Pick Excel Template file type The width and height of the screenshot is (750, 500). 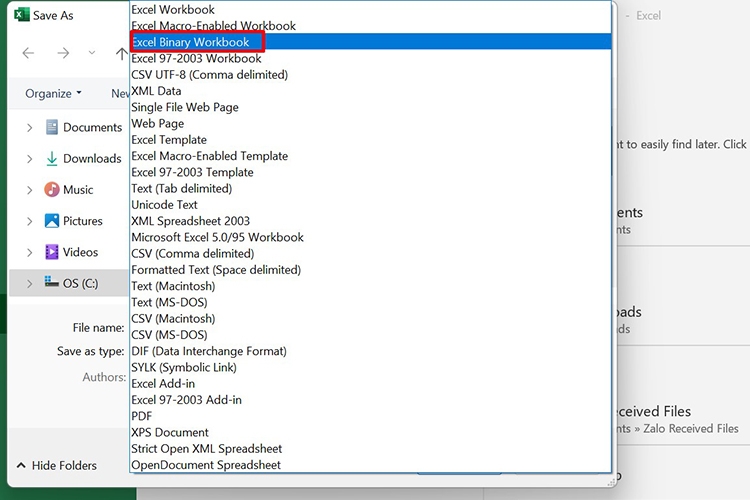click(x=370, y=140)
